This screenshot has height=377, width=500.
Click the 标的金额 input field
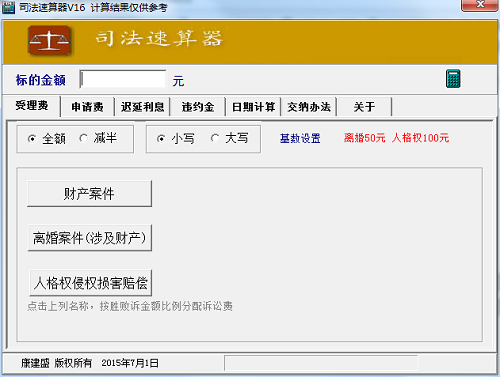click(x=123, y=79)
